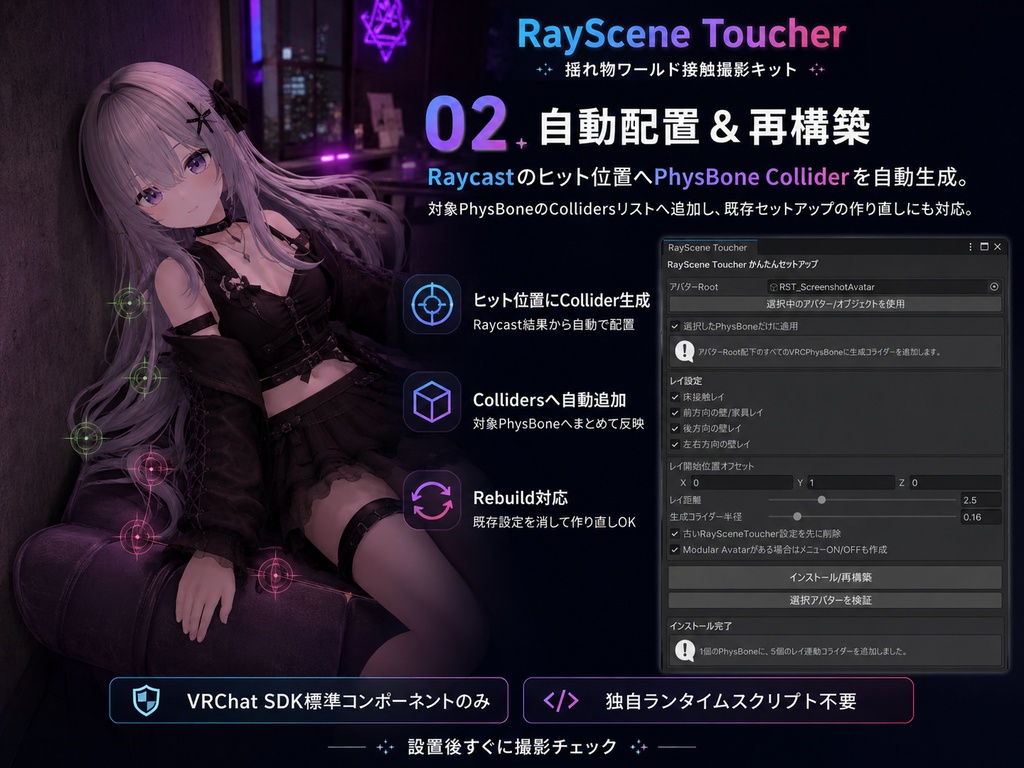Click the GameObject icon before RST_ScreenshotAvatar

pyautogui.click(x=773, y=287)
